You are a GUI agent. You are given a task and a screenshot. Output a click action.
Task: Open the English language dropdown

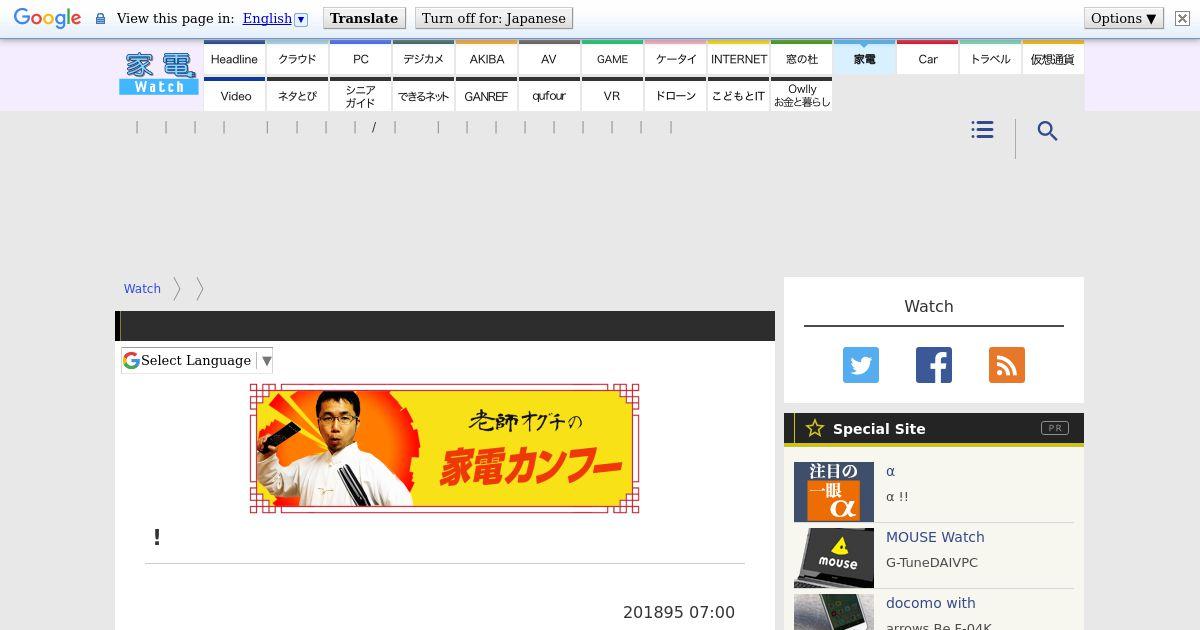tap(275, 19)
